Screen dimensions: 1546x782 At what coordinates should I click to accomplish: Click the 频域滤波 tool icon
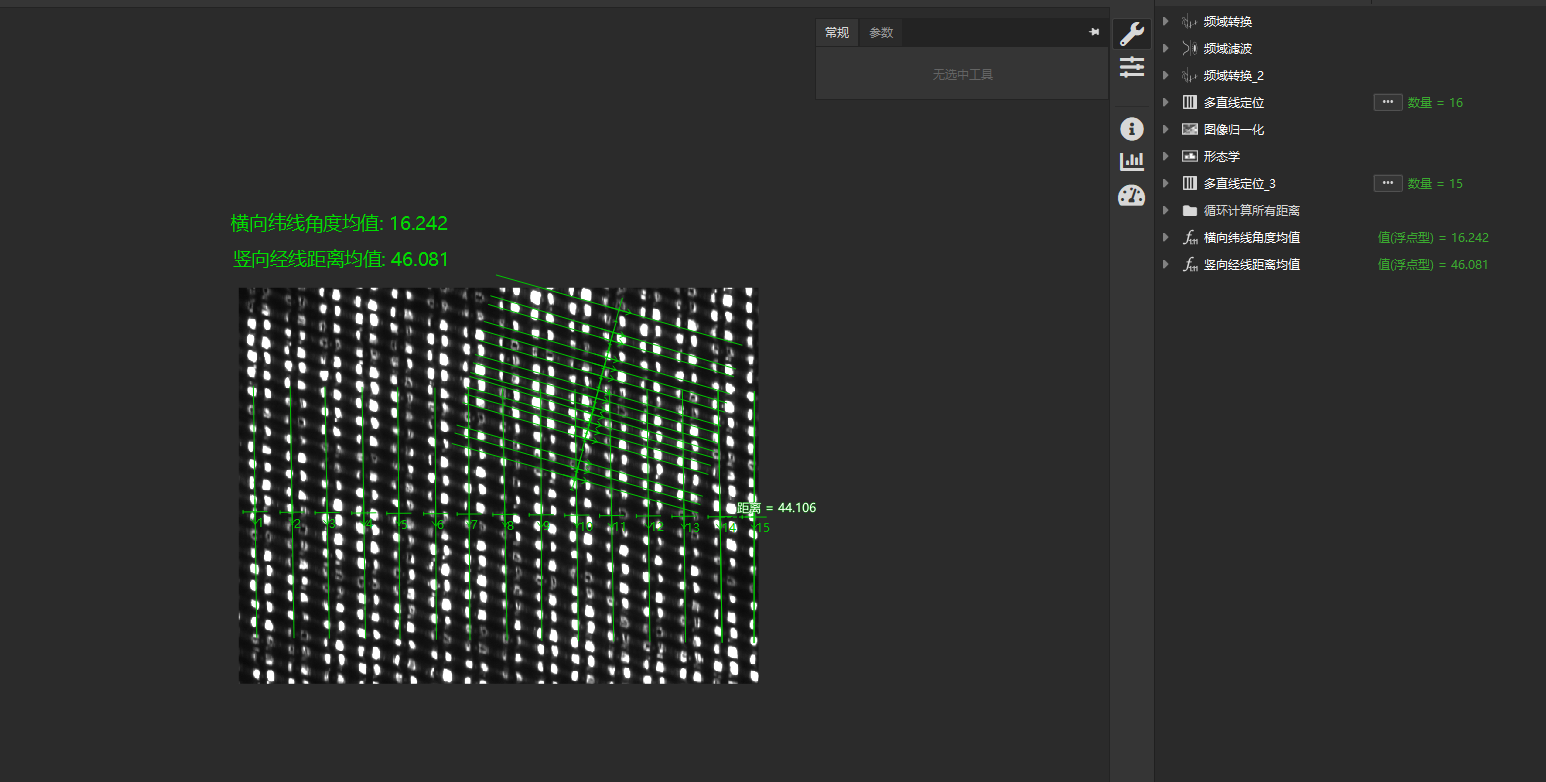point(1189,48)
